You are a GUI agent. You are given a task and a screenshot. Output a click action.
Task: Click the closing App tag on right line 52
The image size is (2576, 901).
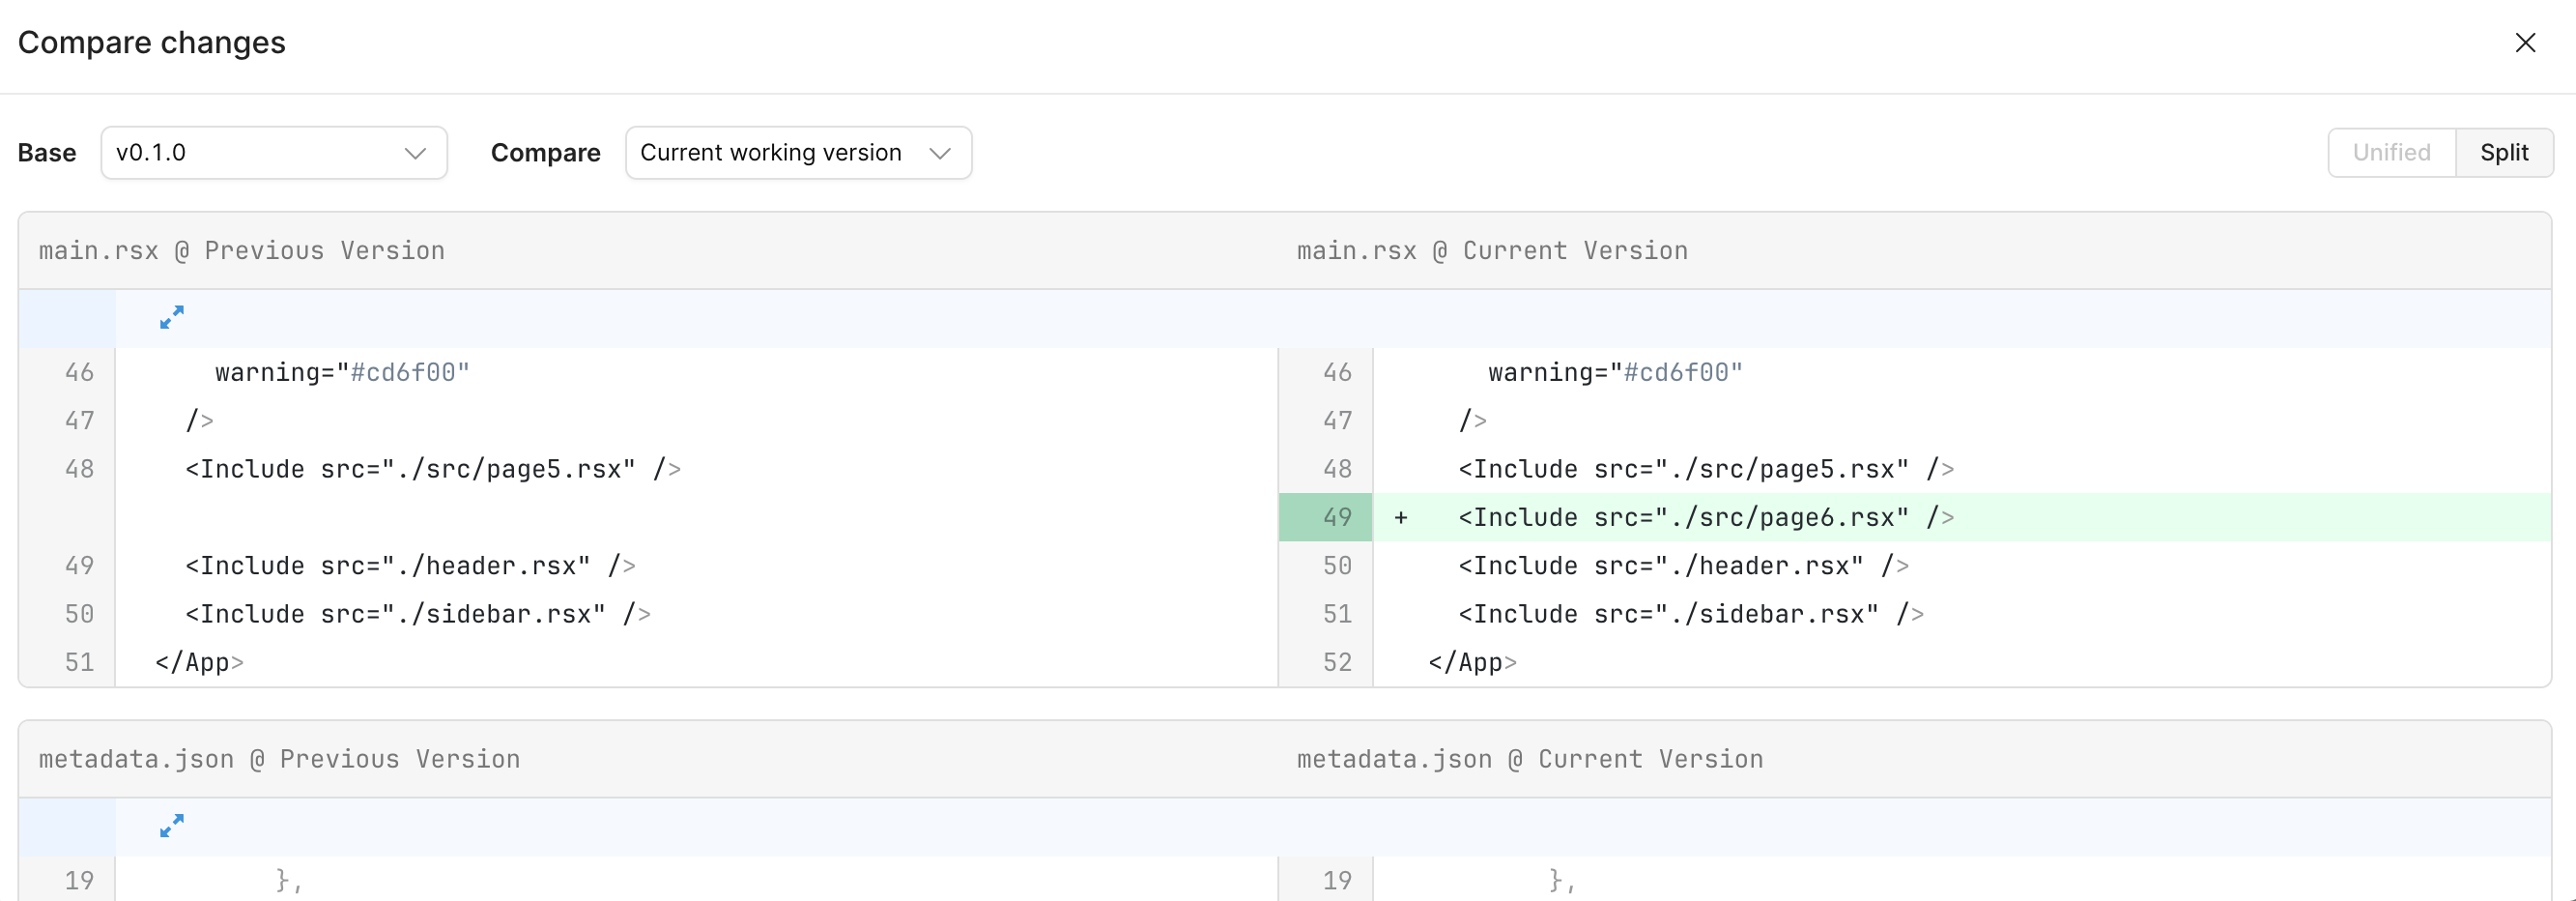click(x=1472, y=662)
